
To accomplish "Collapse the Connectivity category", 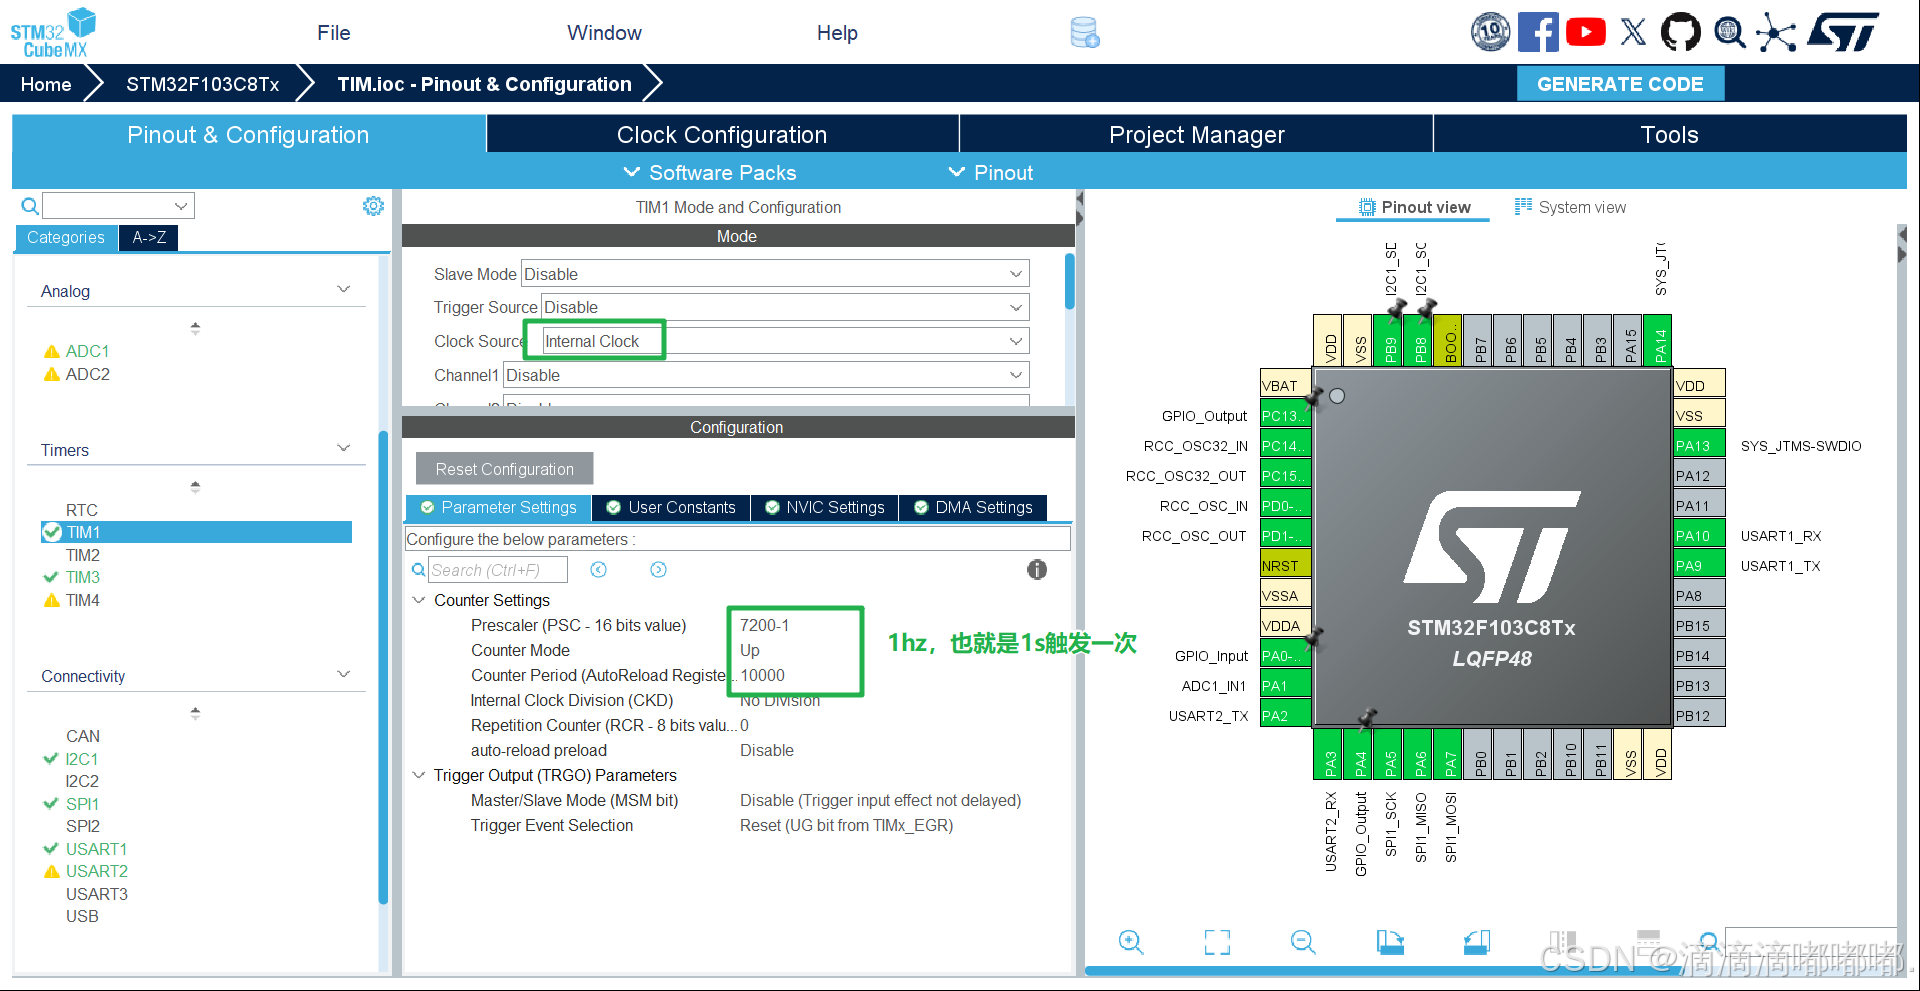I will (x=344, y=675).
